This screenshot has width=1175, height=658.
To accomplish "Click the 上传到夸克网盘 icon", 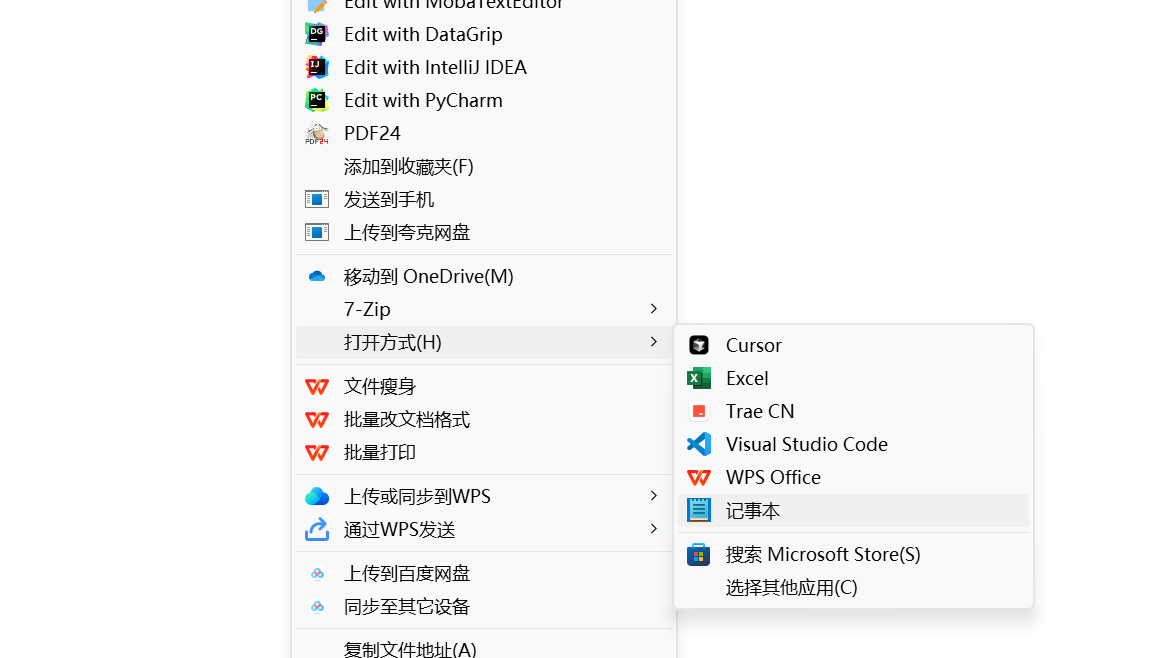I will tap(317, 232).
